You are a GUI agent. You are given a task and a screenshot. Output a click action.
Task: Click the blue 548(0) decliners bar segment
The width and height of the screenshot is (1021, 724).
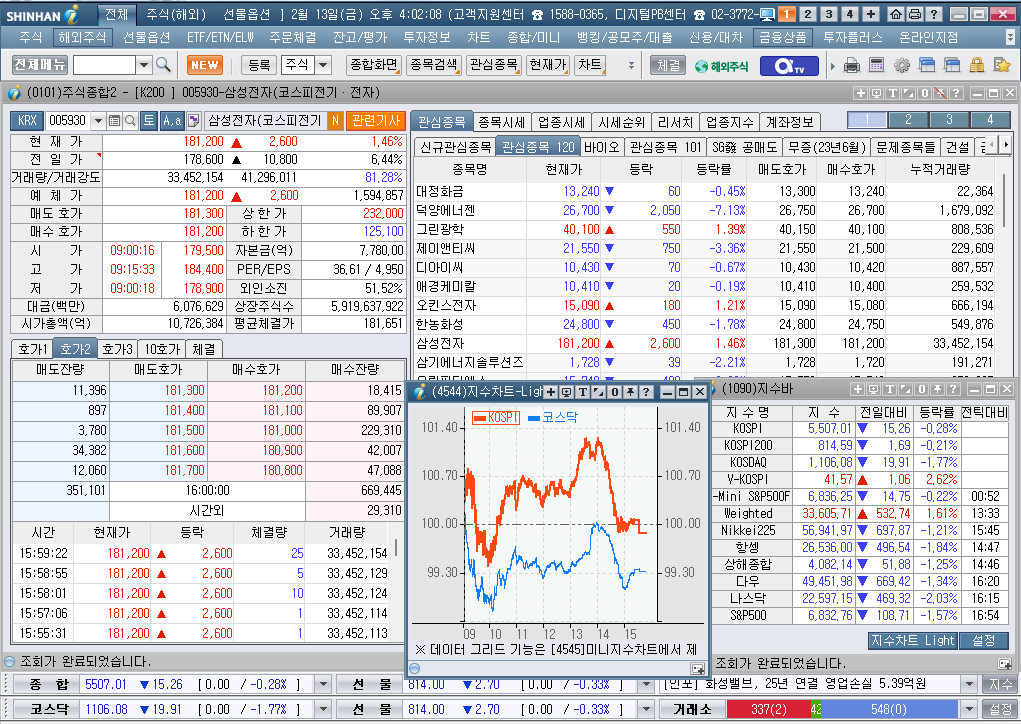click(x=889, y=709)
